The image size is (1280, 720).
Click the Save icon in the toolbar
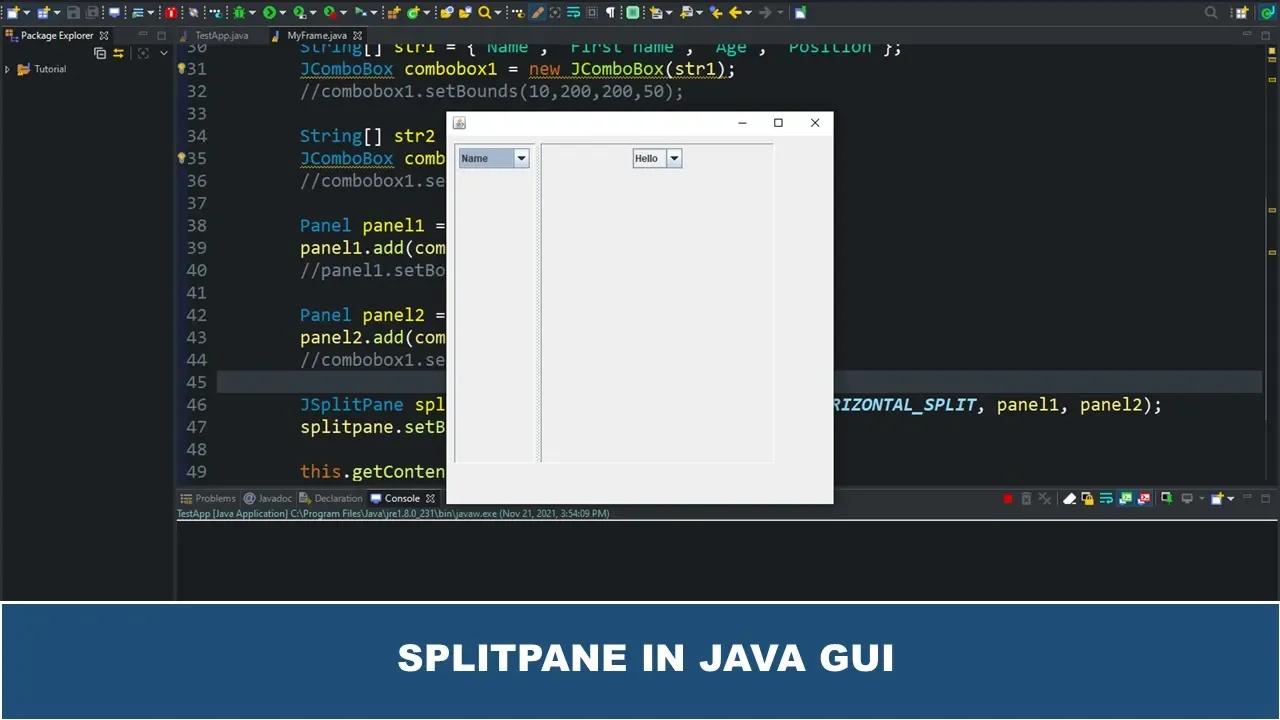[73, 13]
